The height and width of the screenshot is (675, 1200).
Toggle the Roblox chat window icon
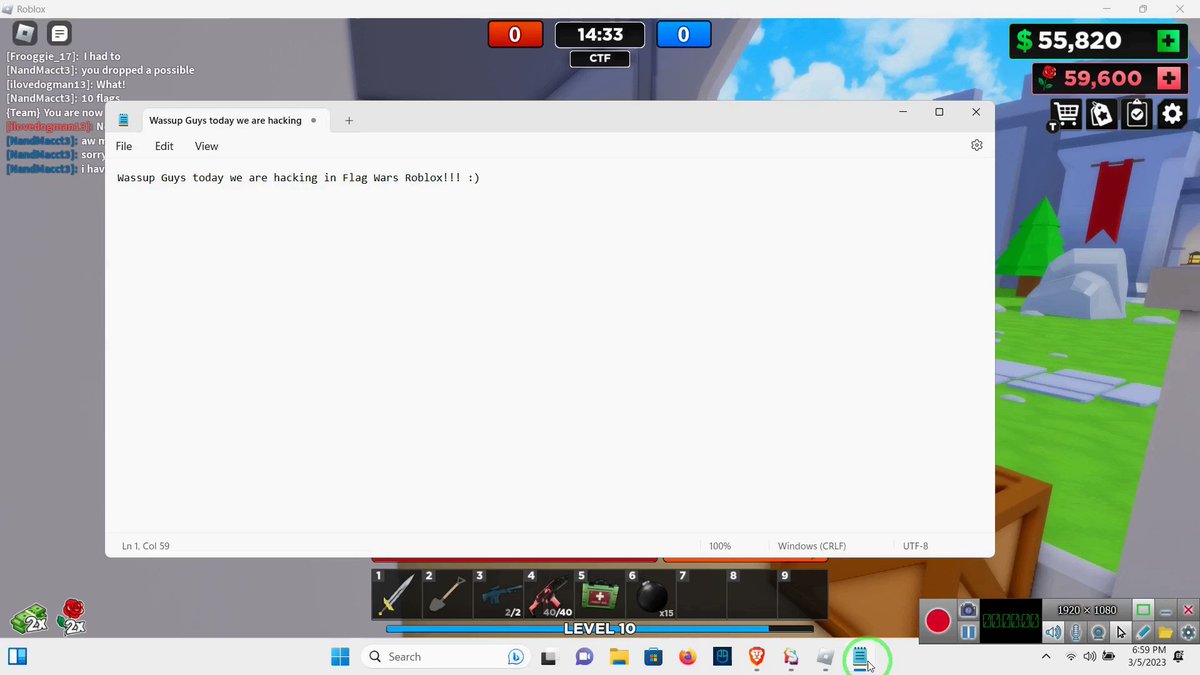(x=60, y=33)
